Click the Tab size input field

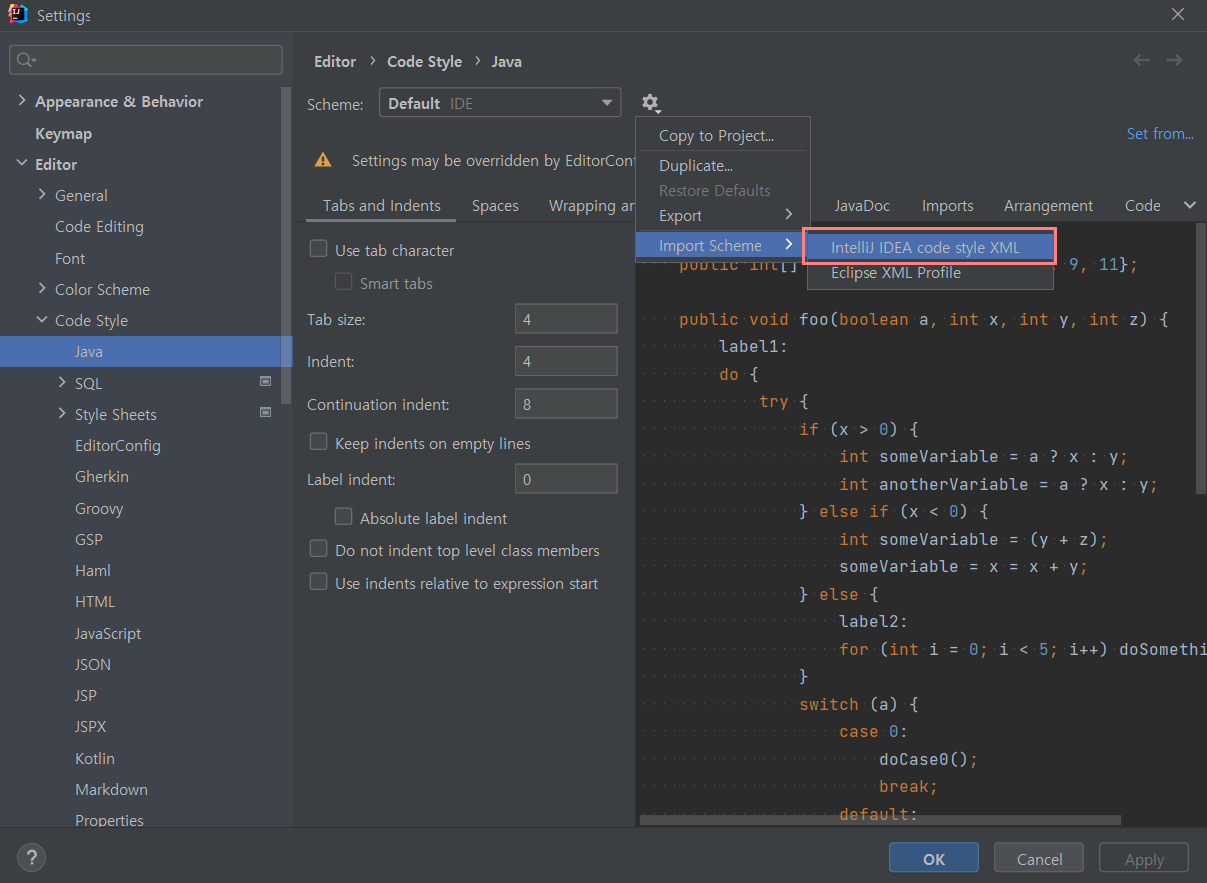pos(566,319)
